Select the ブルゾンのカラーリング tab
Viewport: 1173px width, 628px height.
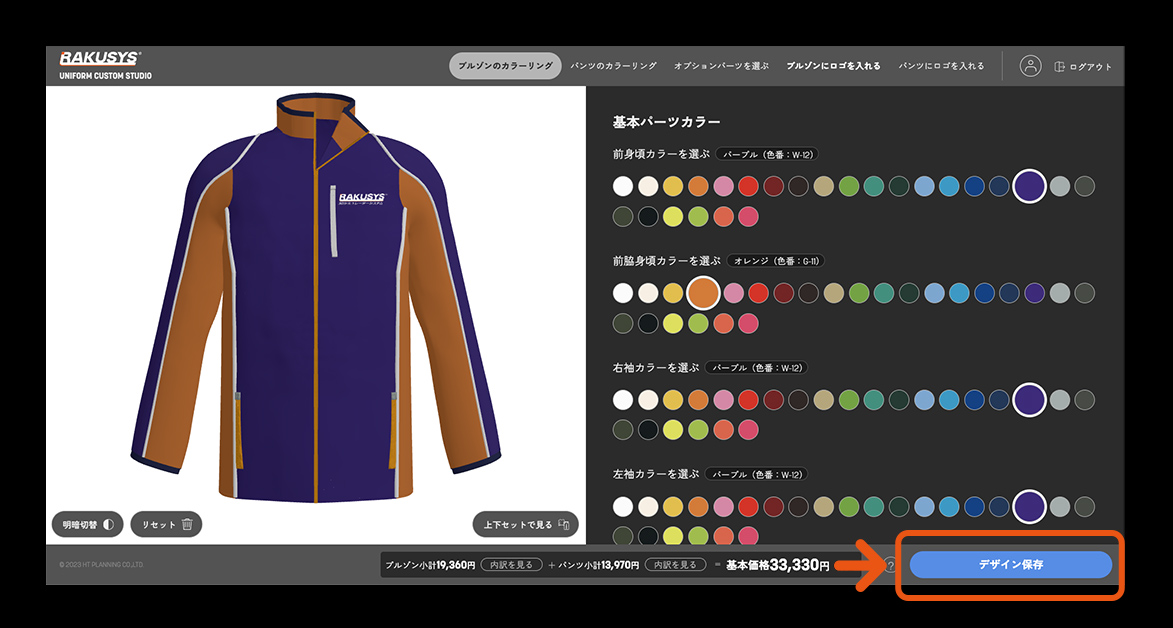[505, 66]
